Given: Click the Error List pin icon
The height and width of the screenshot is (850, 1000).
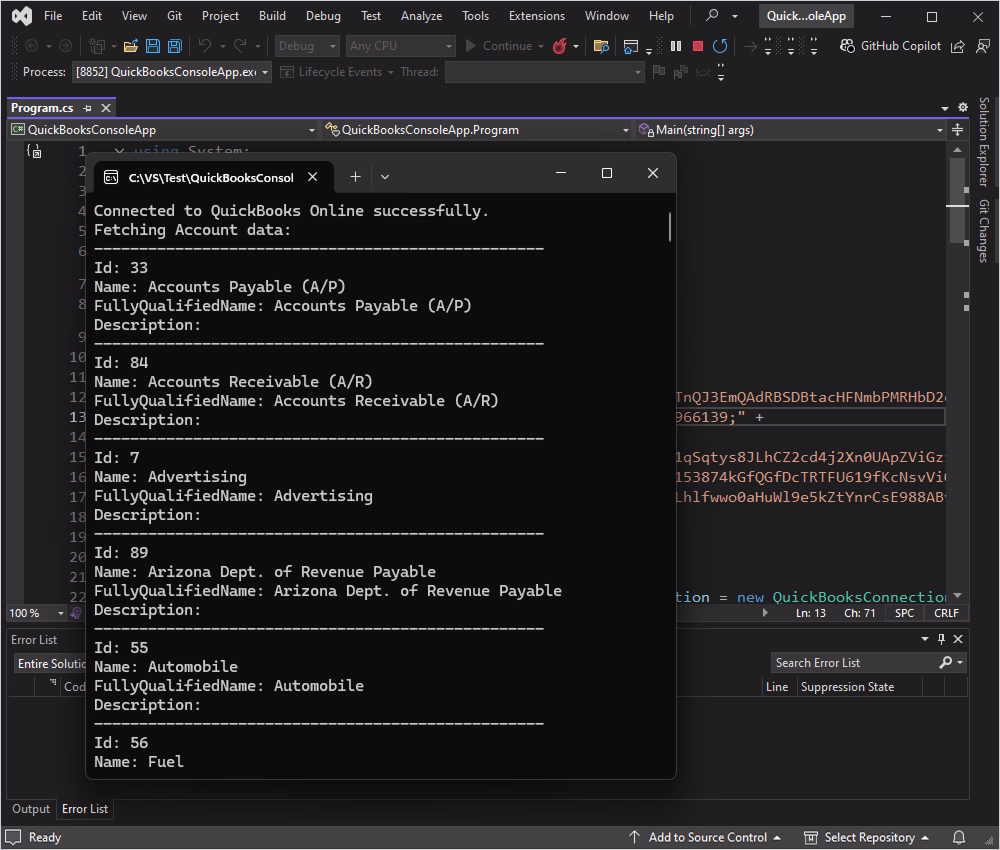Looking at the screenshot, I should (941, 639).
